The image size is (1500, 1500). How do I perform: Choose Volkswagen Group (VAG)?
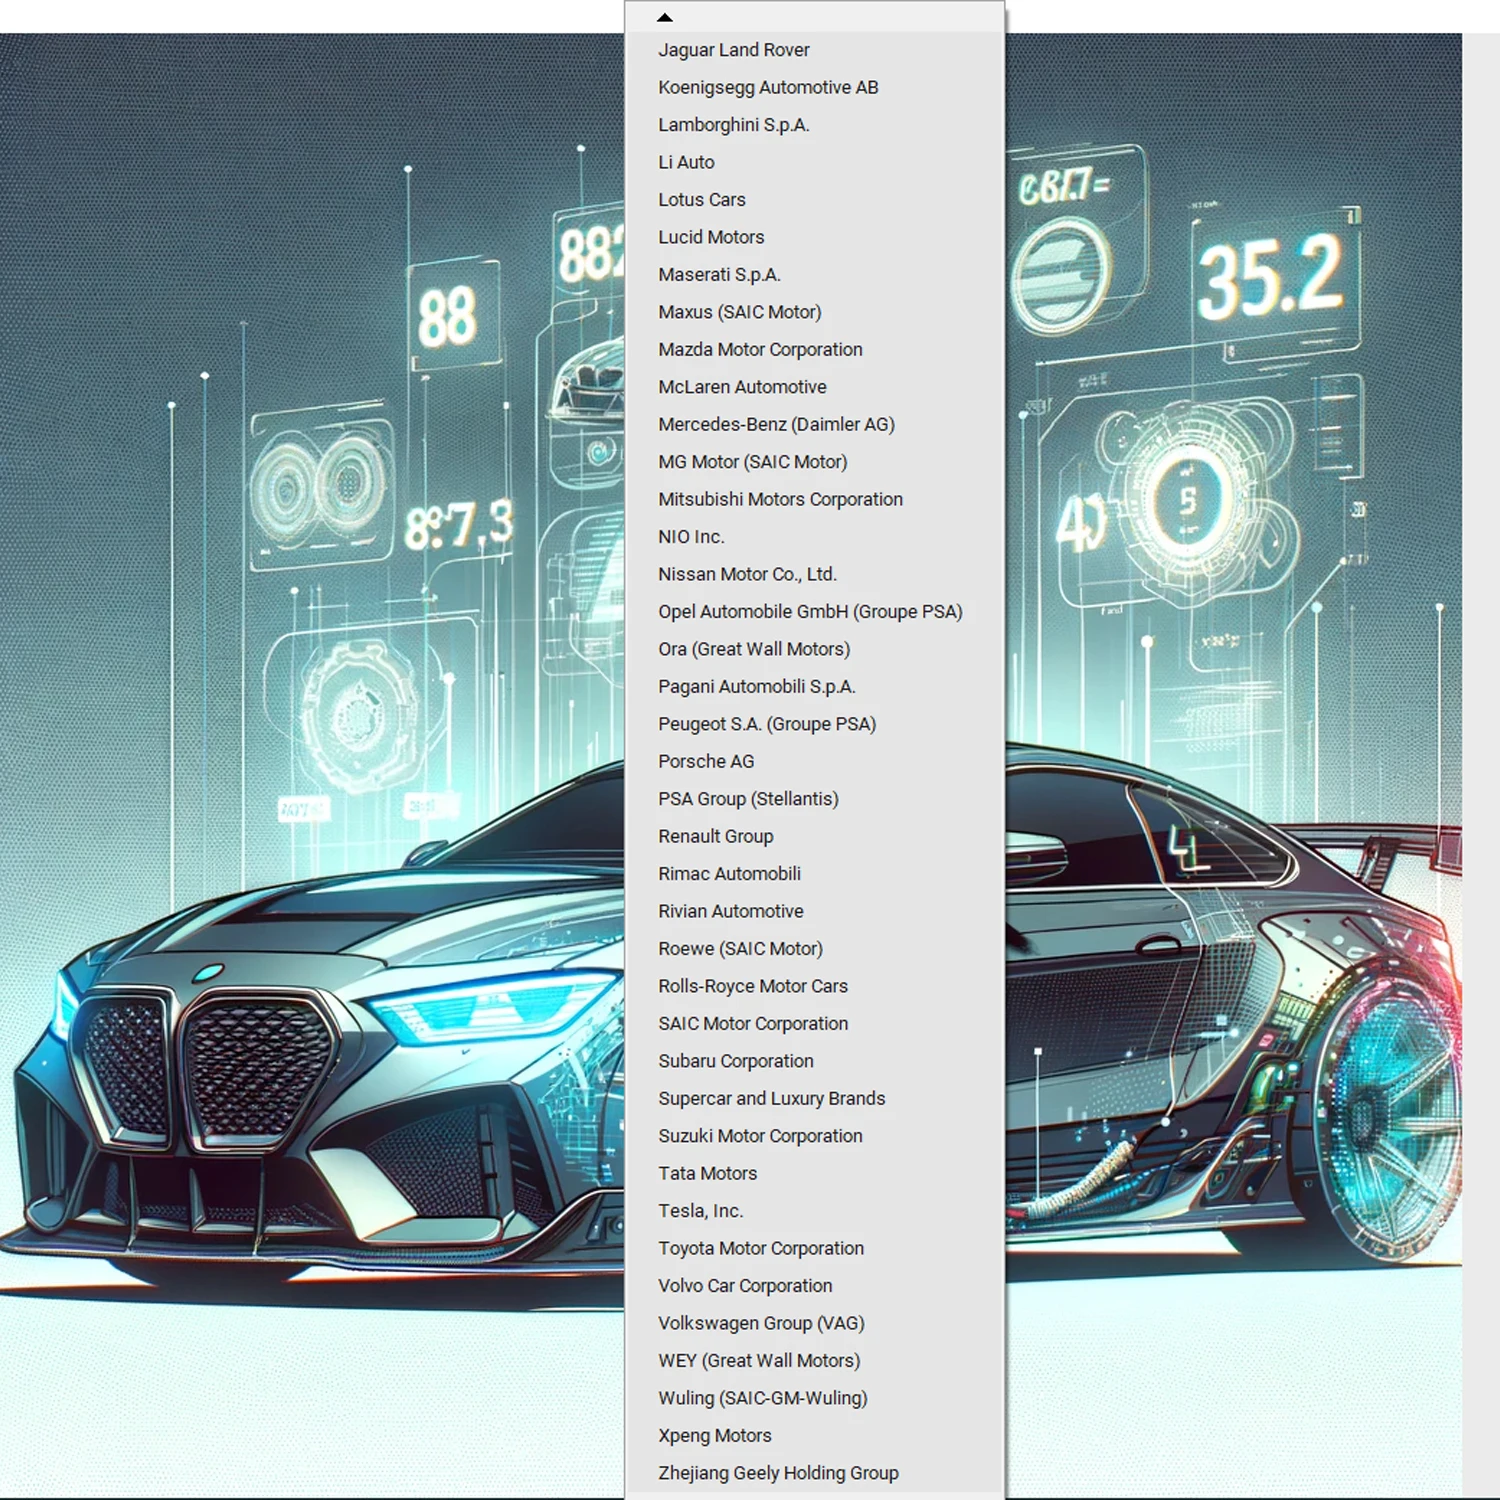coord(760,1323)
